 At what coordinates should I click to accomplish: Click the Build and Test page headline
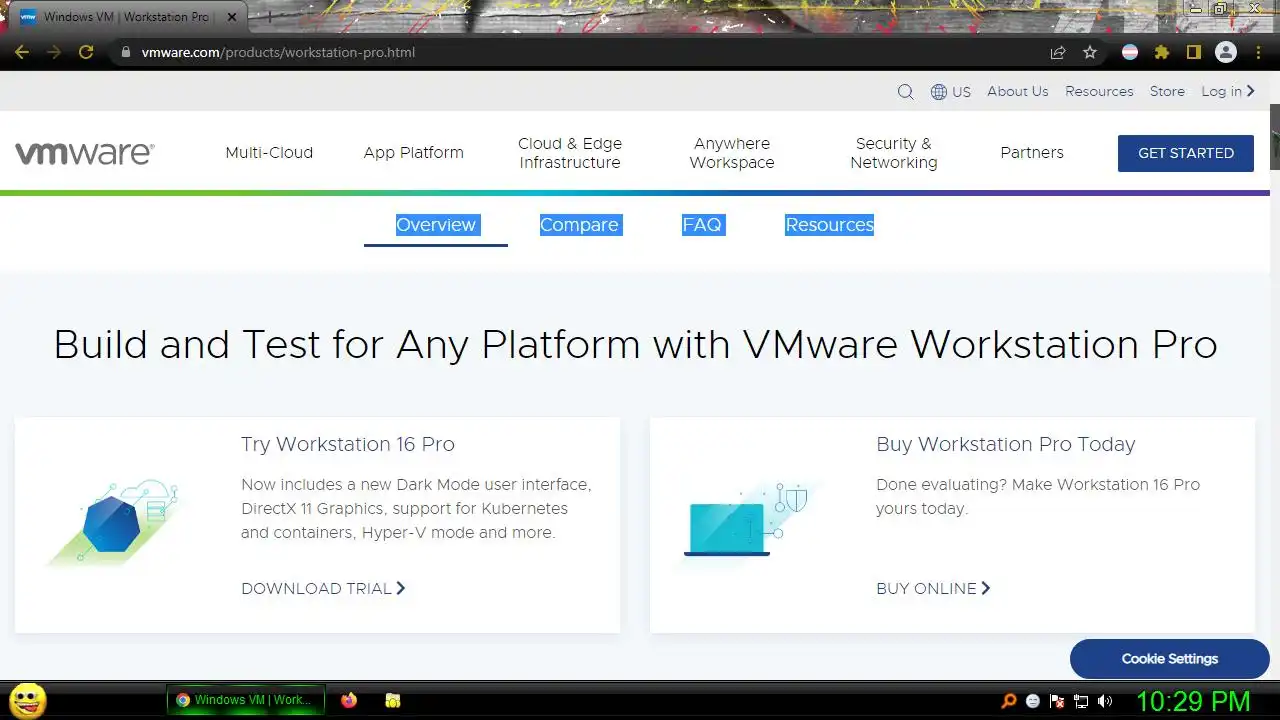[x=635, y=345]
